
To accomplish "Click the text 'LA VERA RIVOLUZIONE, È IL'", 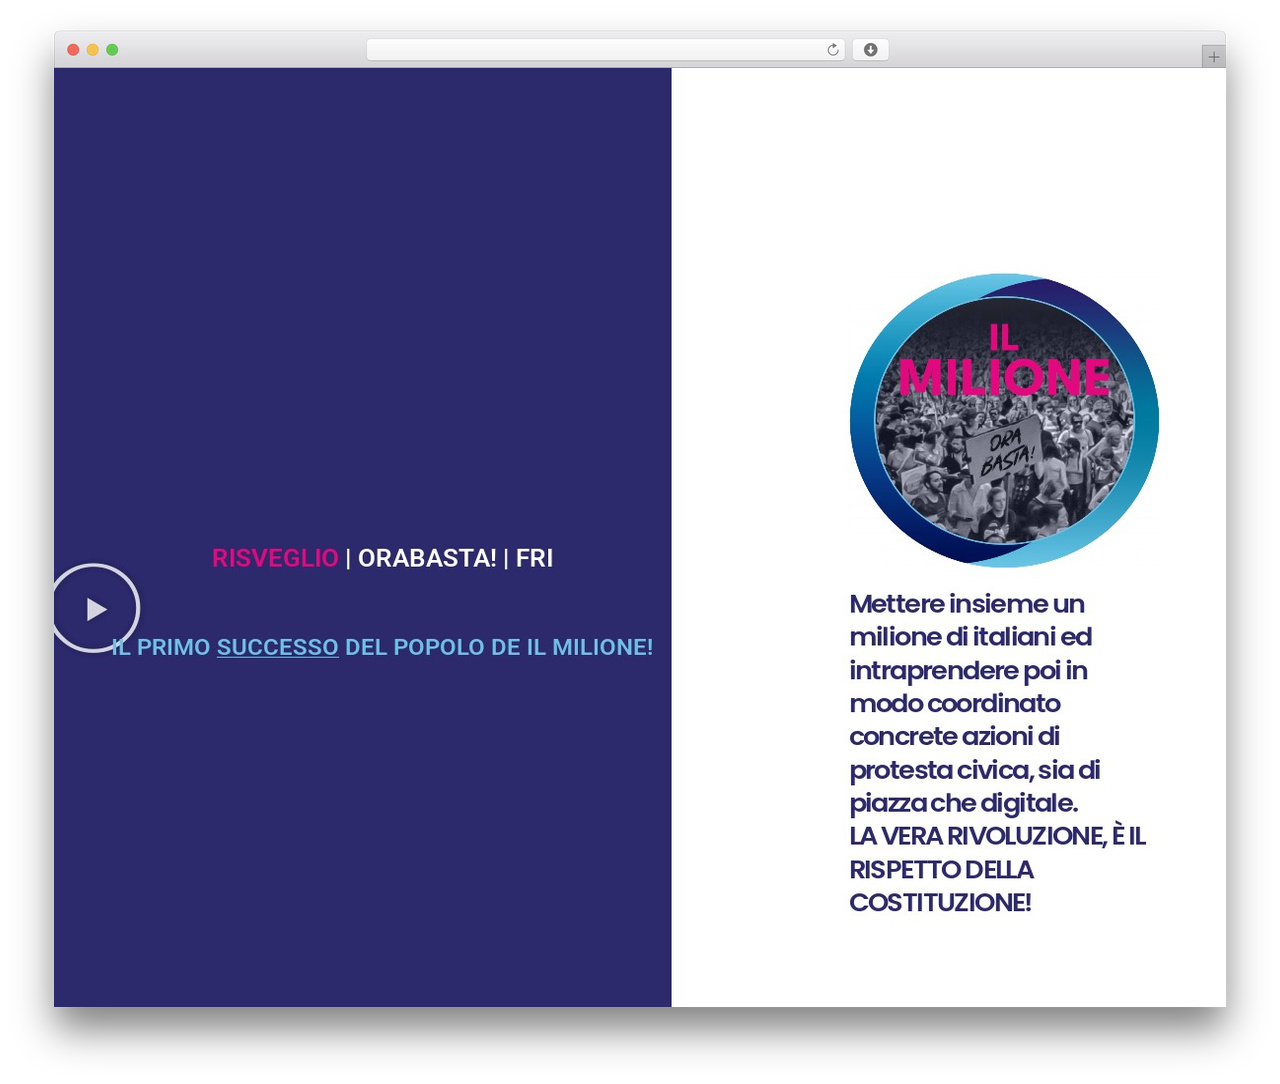I will click(x=997, y=836).
